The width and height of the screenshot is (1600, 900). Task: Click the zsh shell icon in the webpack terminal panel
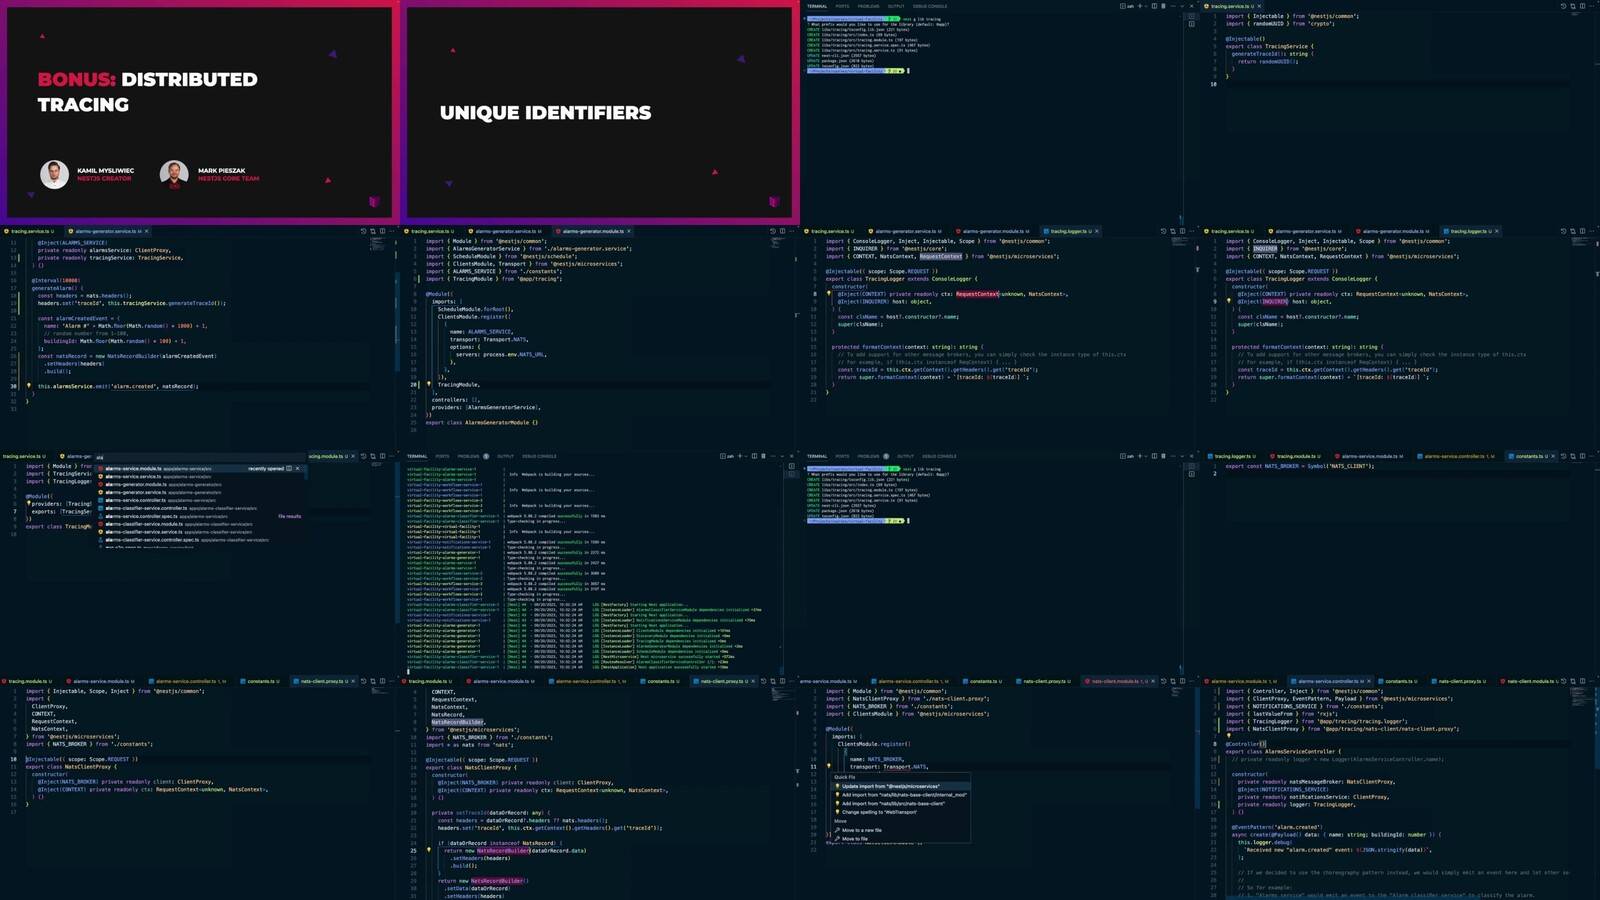727,456
